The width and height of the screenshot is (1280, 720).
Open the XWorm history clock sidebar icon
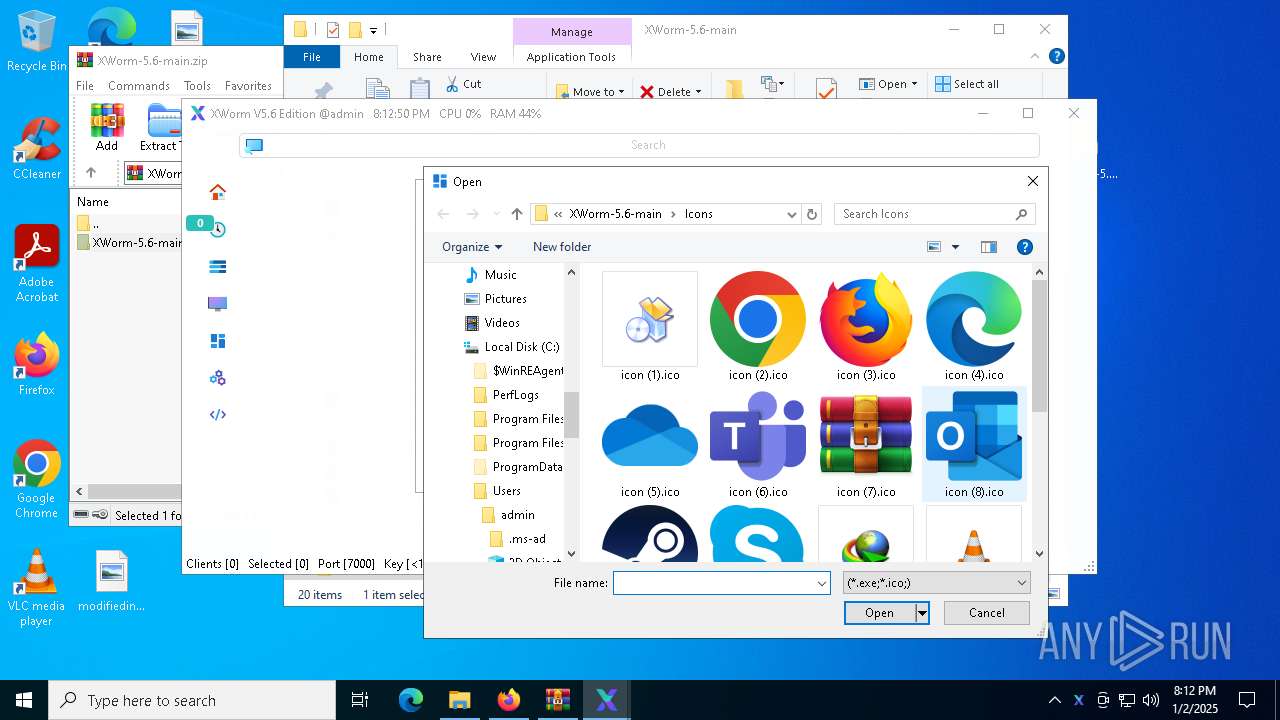[x=217, y=229]
